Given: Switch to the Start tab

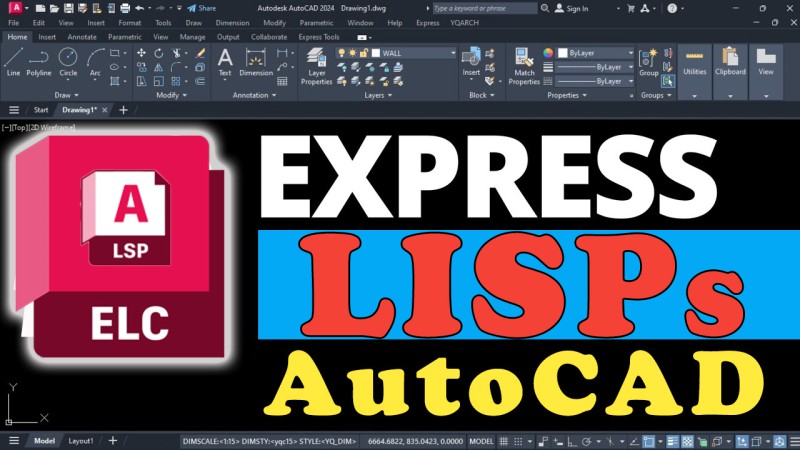Looking at the screenshot, I should (x=41, y=110).
